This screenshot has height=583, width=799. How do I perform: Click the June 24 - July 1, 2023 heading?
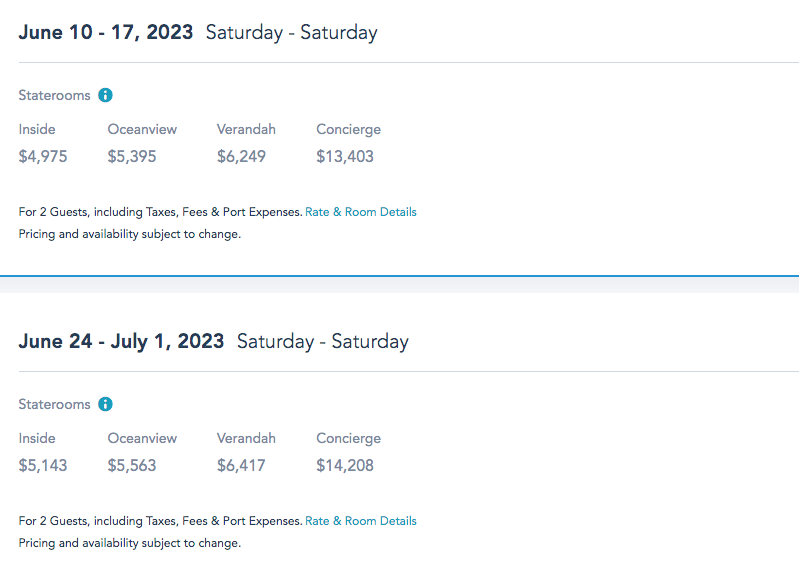121,341
